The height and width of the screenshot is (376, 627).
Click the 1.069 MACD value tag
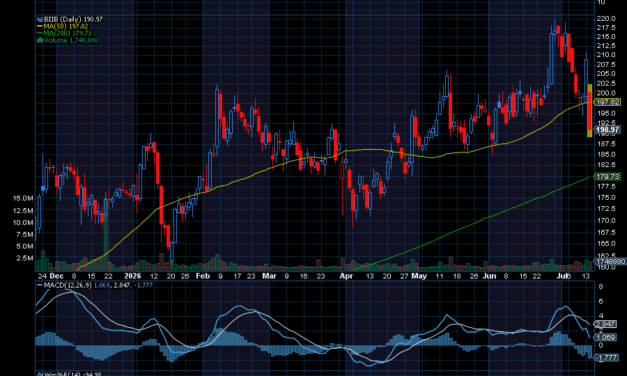pyautogui.click(x=605, y=337)
